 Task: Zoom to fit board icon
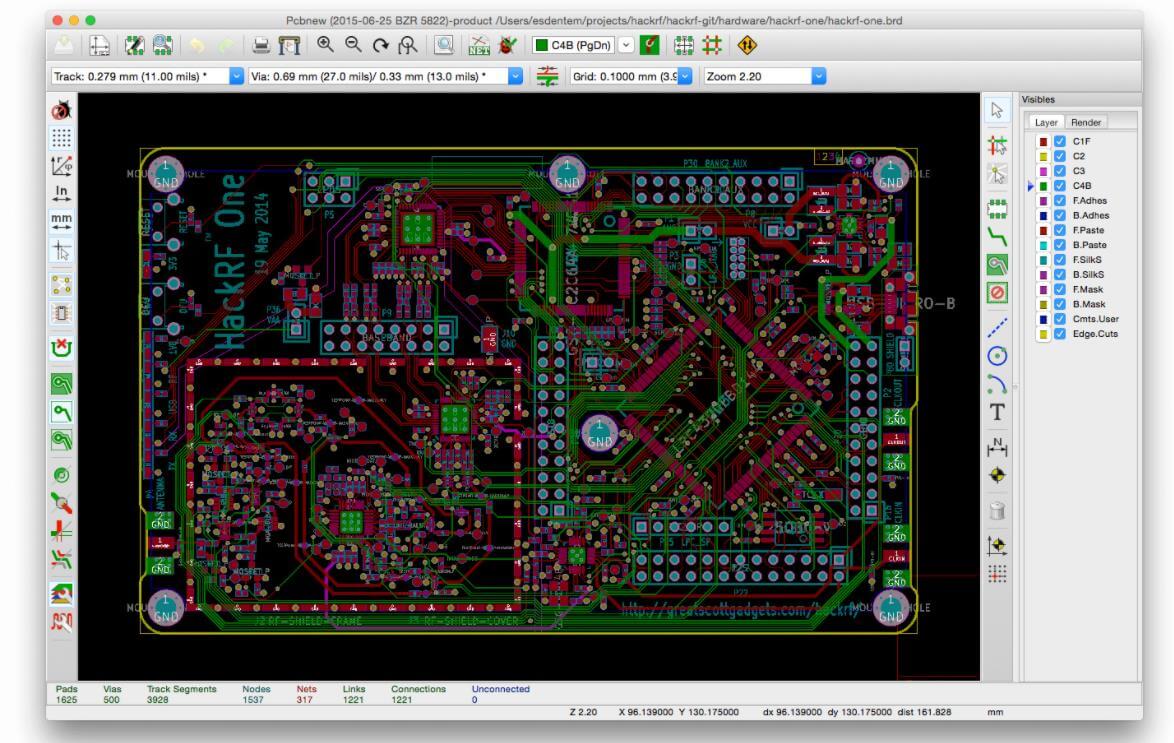coord(408,46)
